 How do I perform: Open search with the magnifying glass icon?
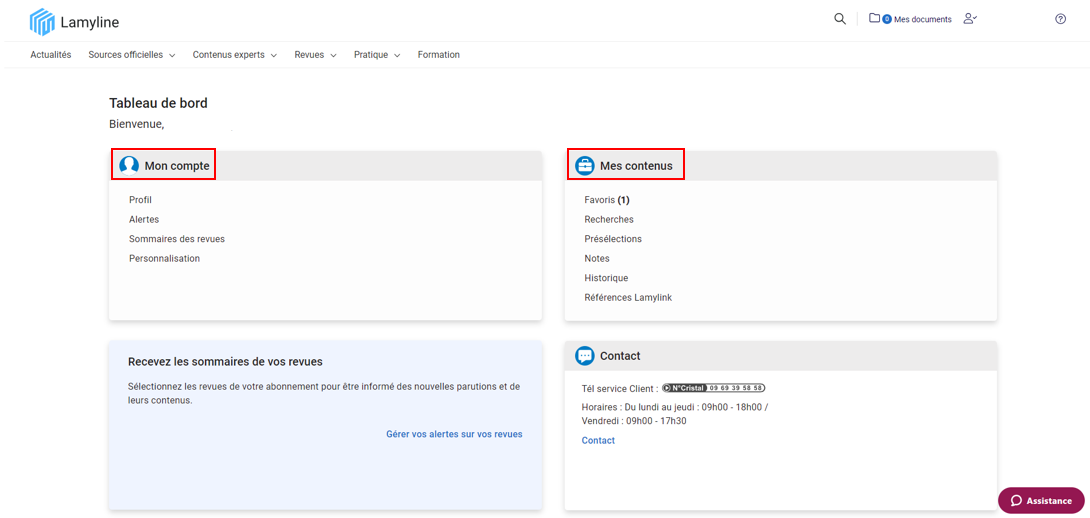point(840,19)
